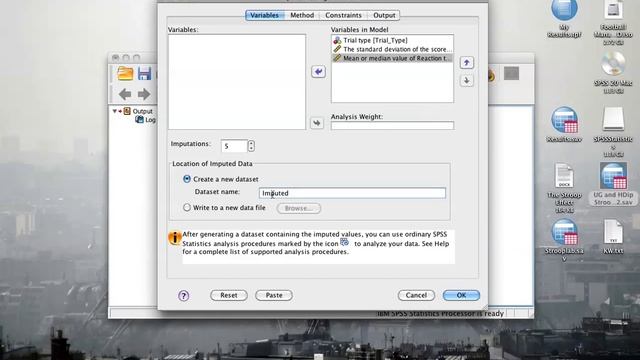Select the KW.txt desktop file

[x=613, y=232]
